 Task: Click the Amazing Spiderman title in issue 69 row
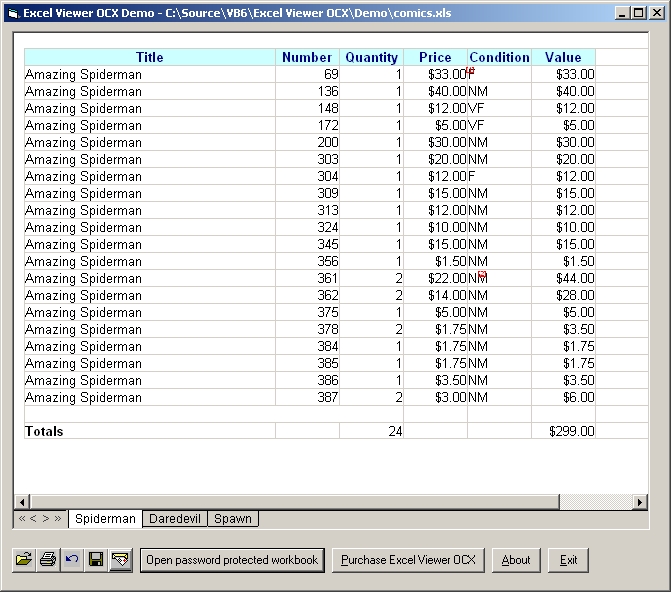pos(150,74)
